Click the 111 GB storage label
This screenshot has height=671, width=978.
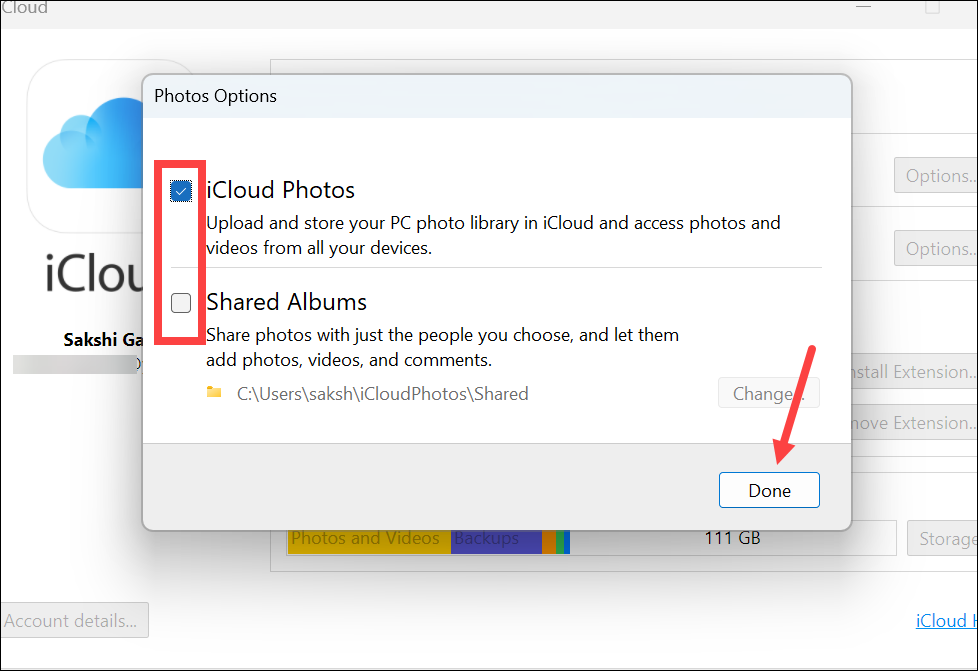(x=732, y=538)
